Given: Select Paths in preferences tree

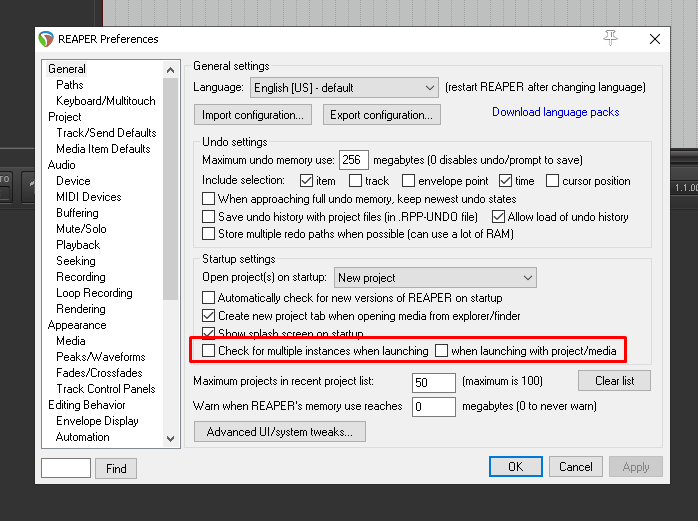Looking at the screenshot, I should click(x=69, y=85).
